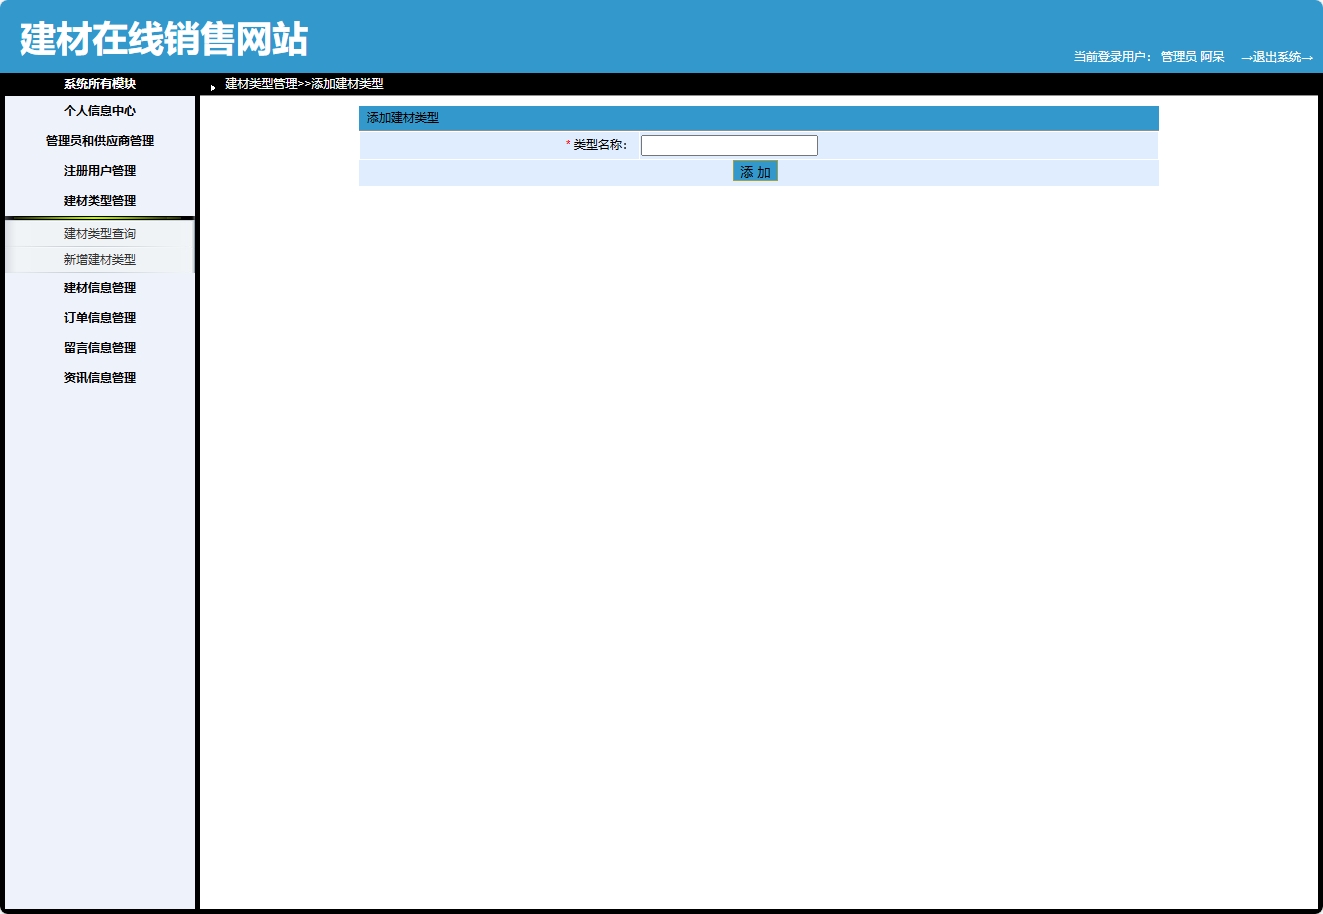Viewport: 1323px width, 914px height.
Task: Open 管理员和供应商管理 from the sidebar
Action: pyautogui.click(x=98, y=141)
